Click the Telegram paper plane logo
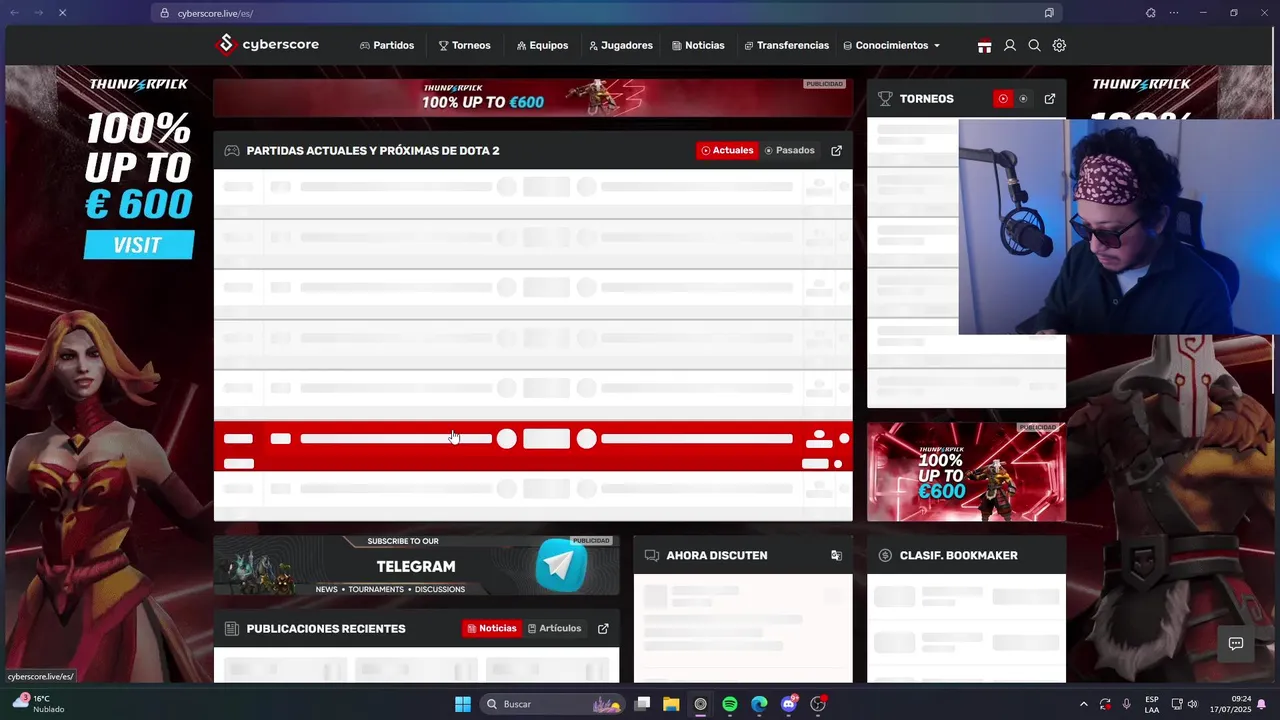Screen dimensions: 1280x720 pyautogui.click(x=561, y=566)
